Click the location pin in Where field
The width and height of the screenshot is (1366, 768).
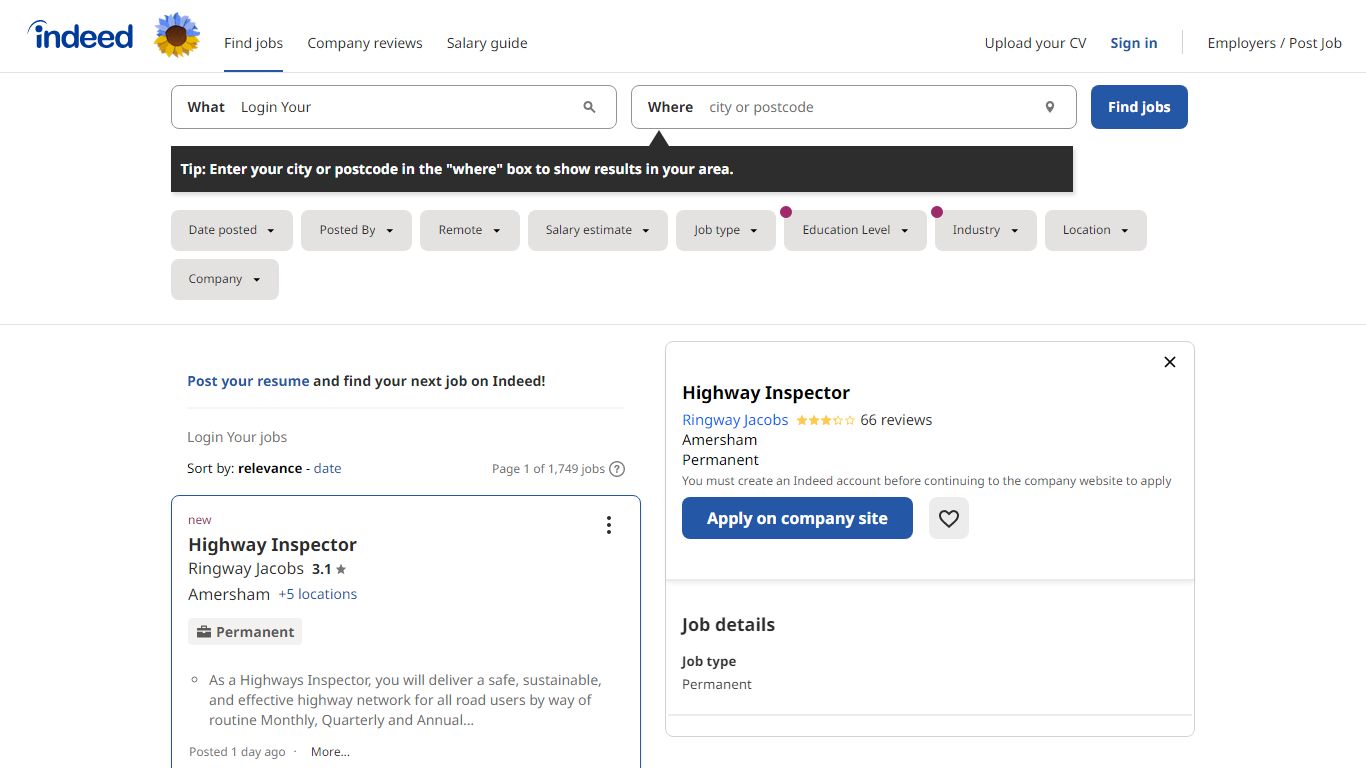tap(1049, 106)
